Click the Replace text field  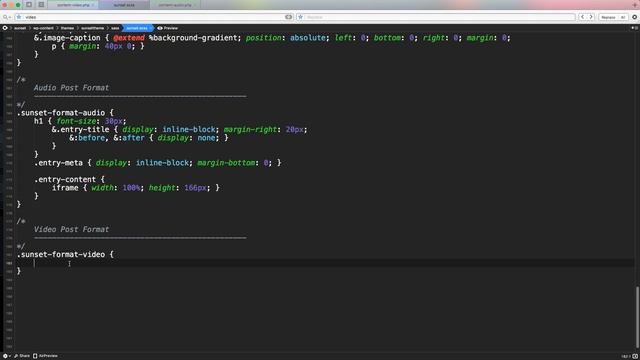point(436,17)
